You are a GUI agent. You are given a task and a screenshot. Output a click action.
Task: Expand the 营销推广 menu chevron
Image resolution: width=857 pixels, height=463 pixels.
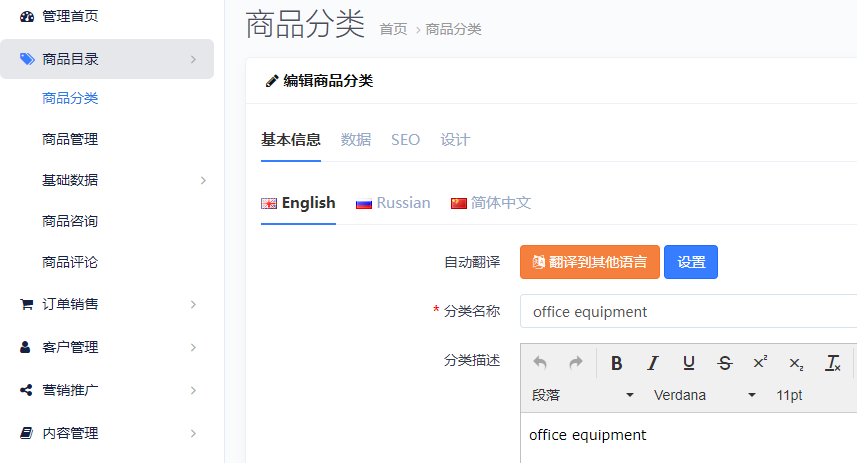pyautogui.click(x=193, y=390)
